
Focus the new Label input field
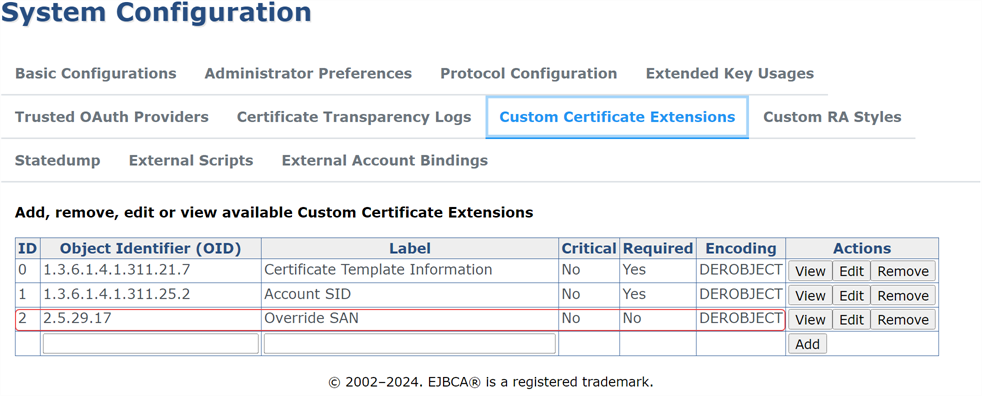[410, 343]
